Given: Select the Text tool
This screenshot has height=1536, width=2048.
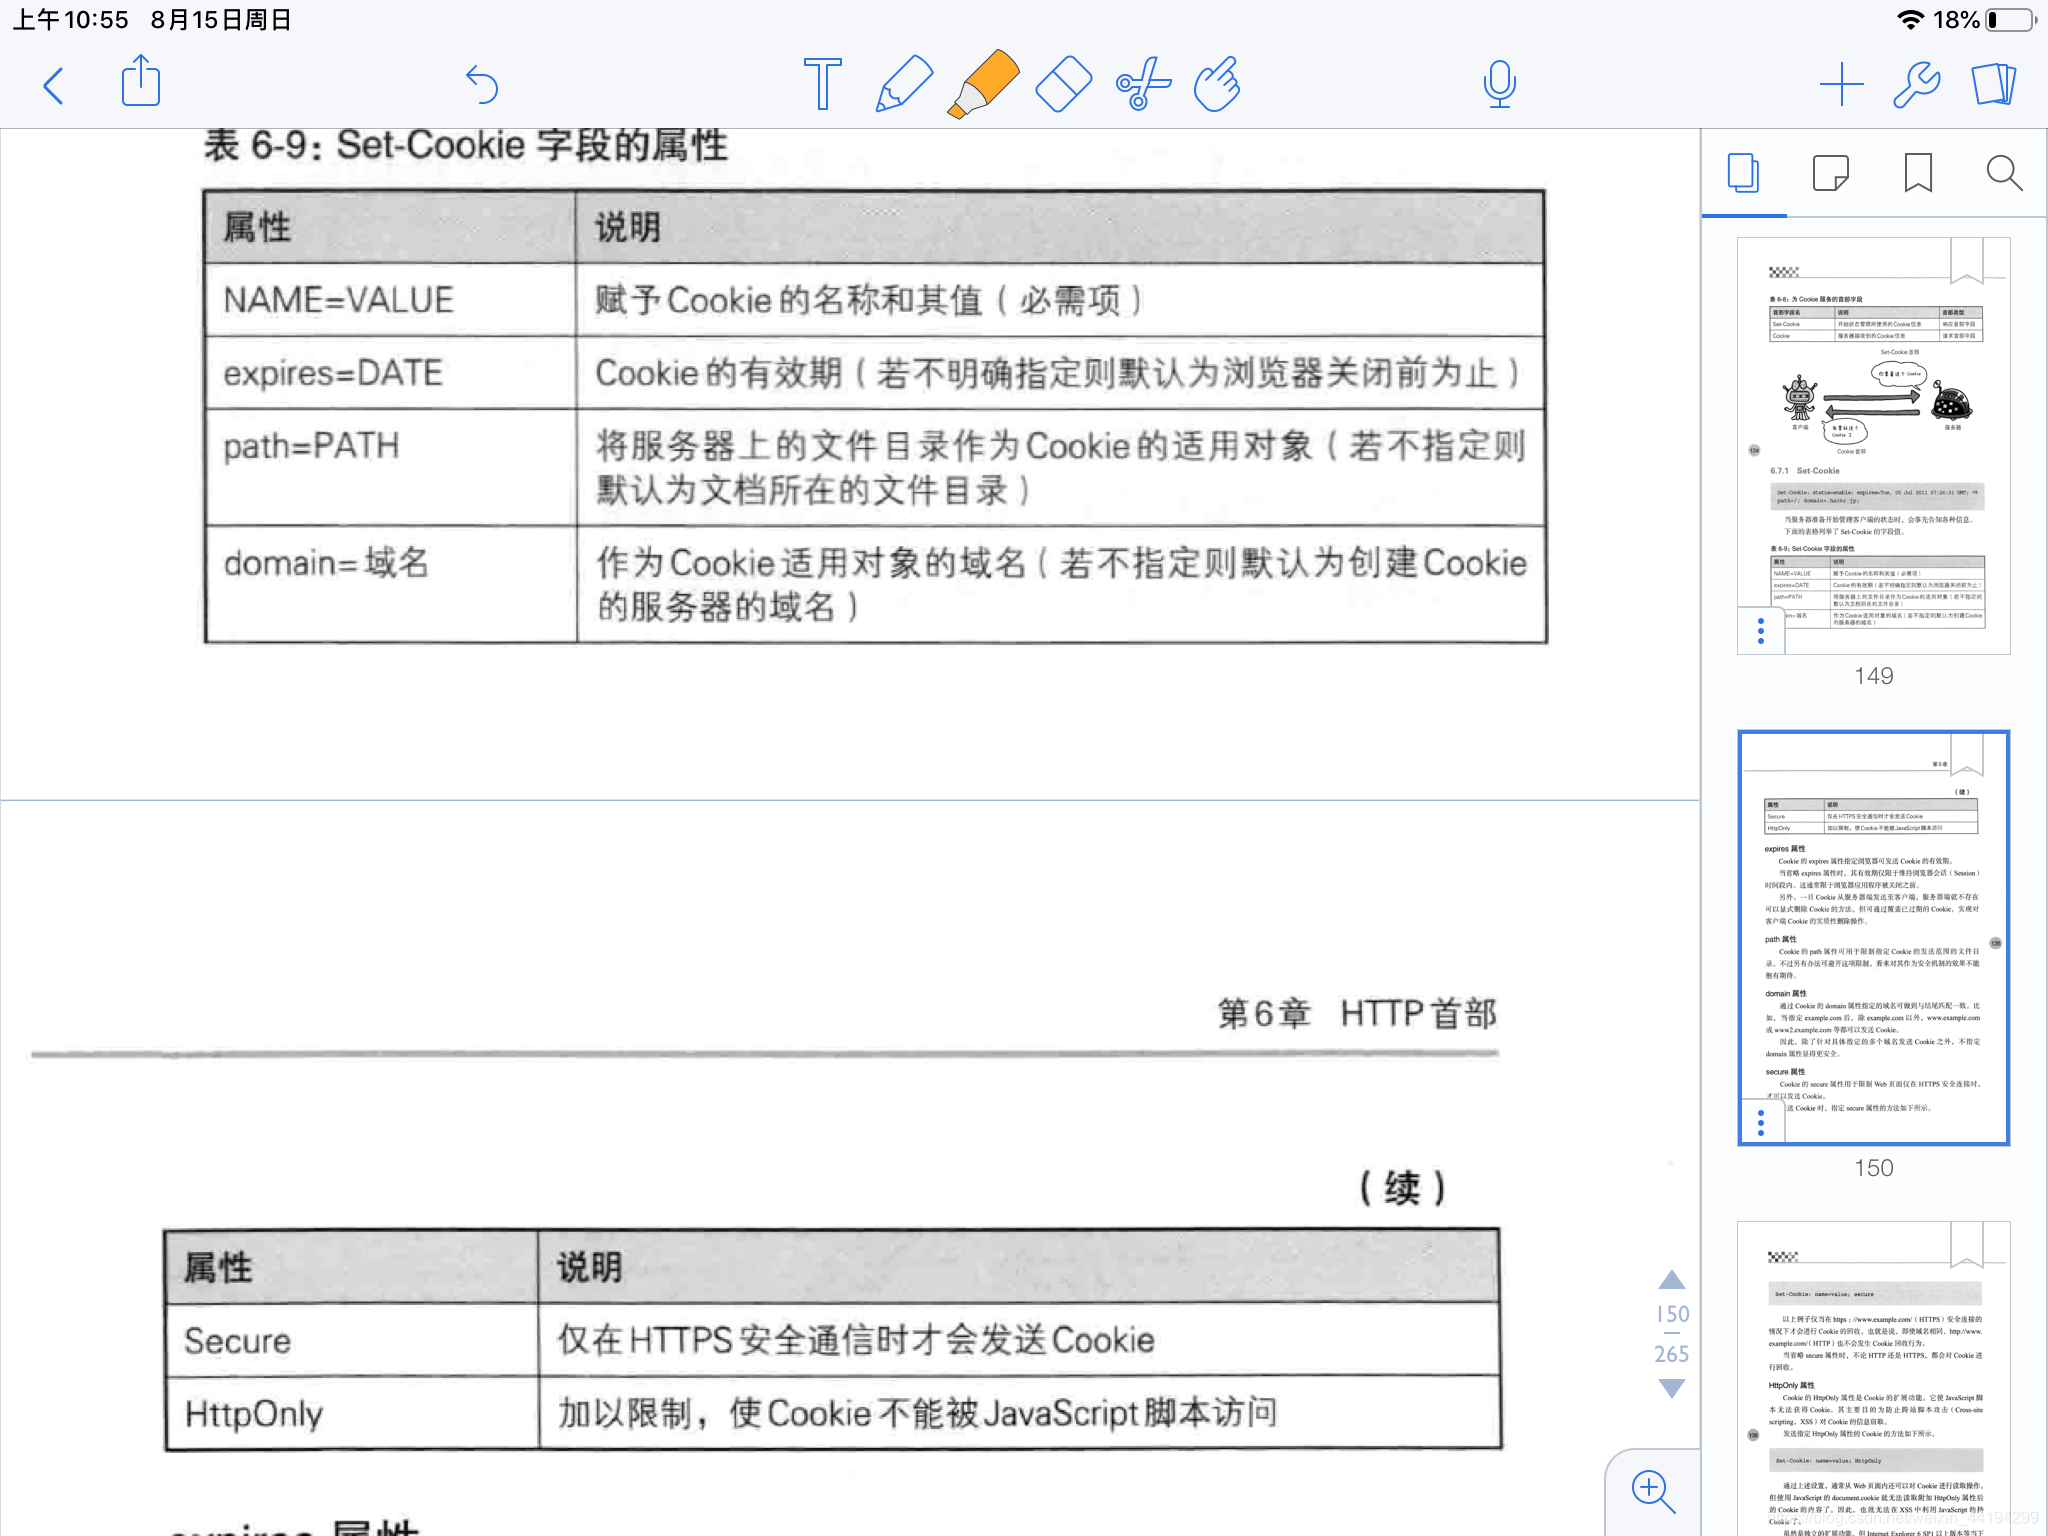Looking at the screenshot, I should tap(822, 84).
